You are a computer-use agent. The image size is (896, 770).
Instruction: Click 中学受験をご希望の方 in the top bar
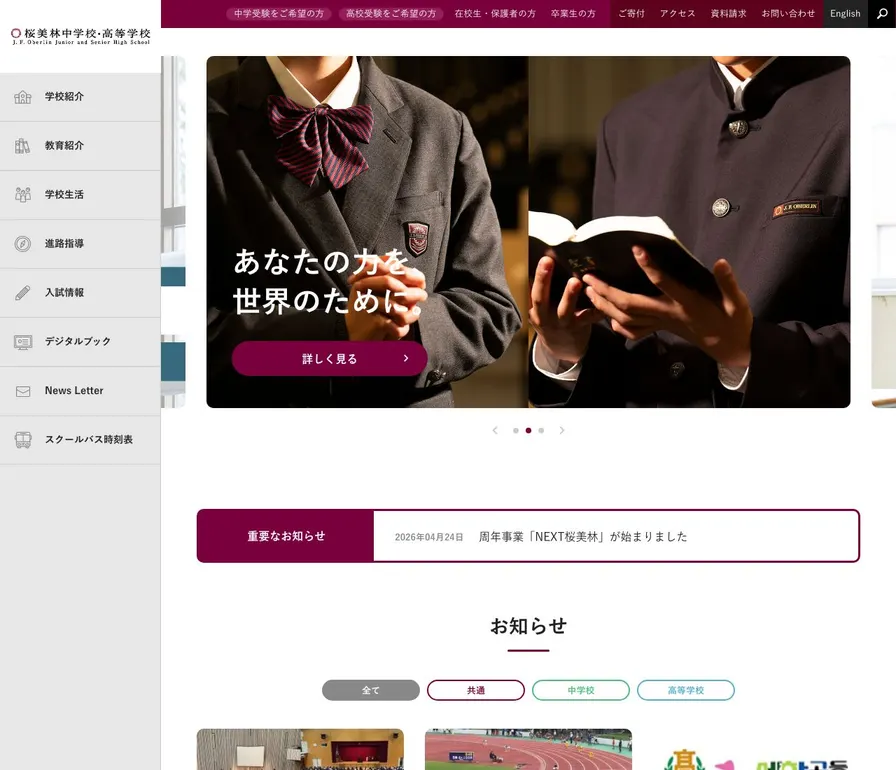tap(279, 13)
